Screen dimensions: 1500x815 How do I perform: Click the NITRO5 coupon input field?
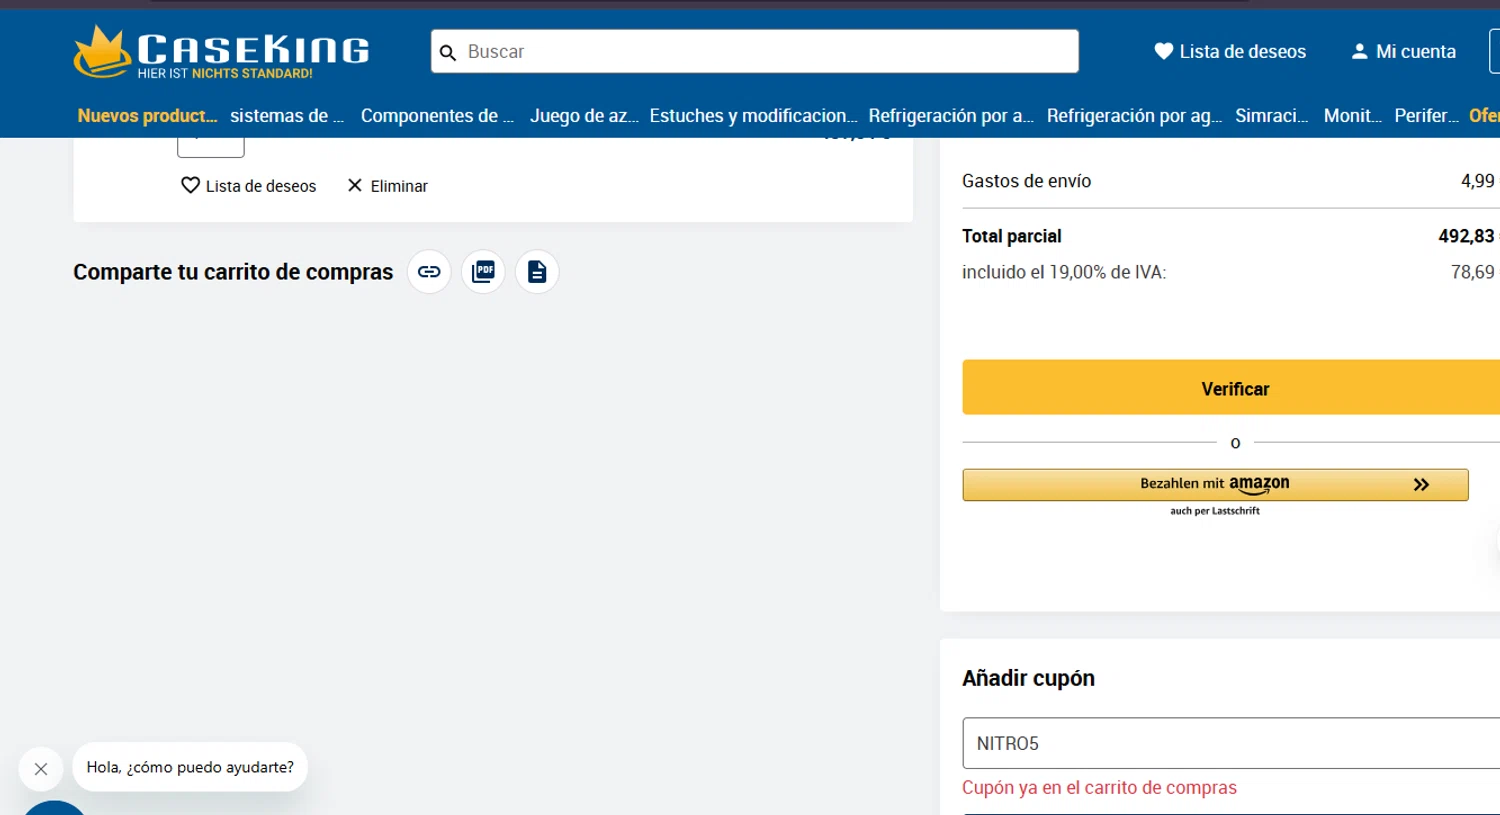pyautogui.click(x=1231, y=743)
